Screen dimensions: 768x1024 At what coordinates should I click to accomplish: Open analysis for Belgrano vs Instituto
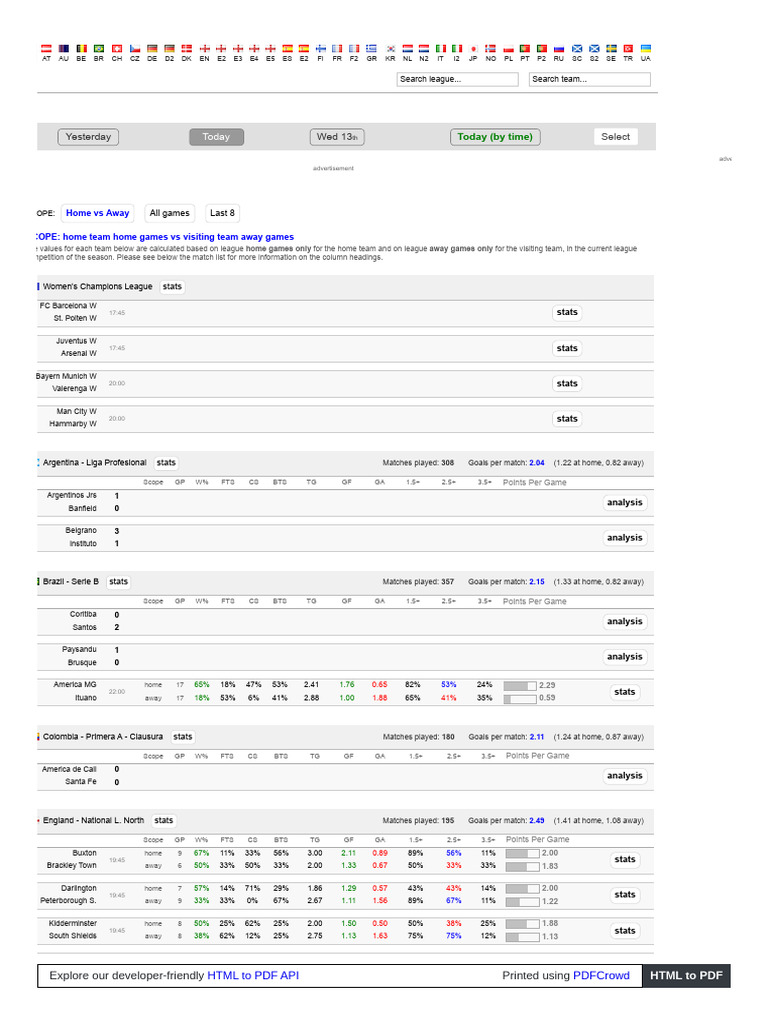coord(624,537)
